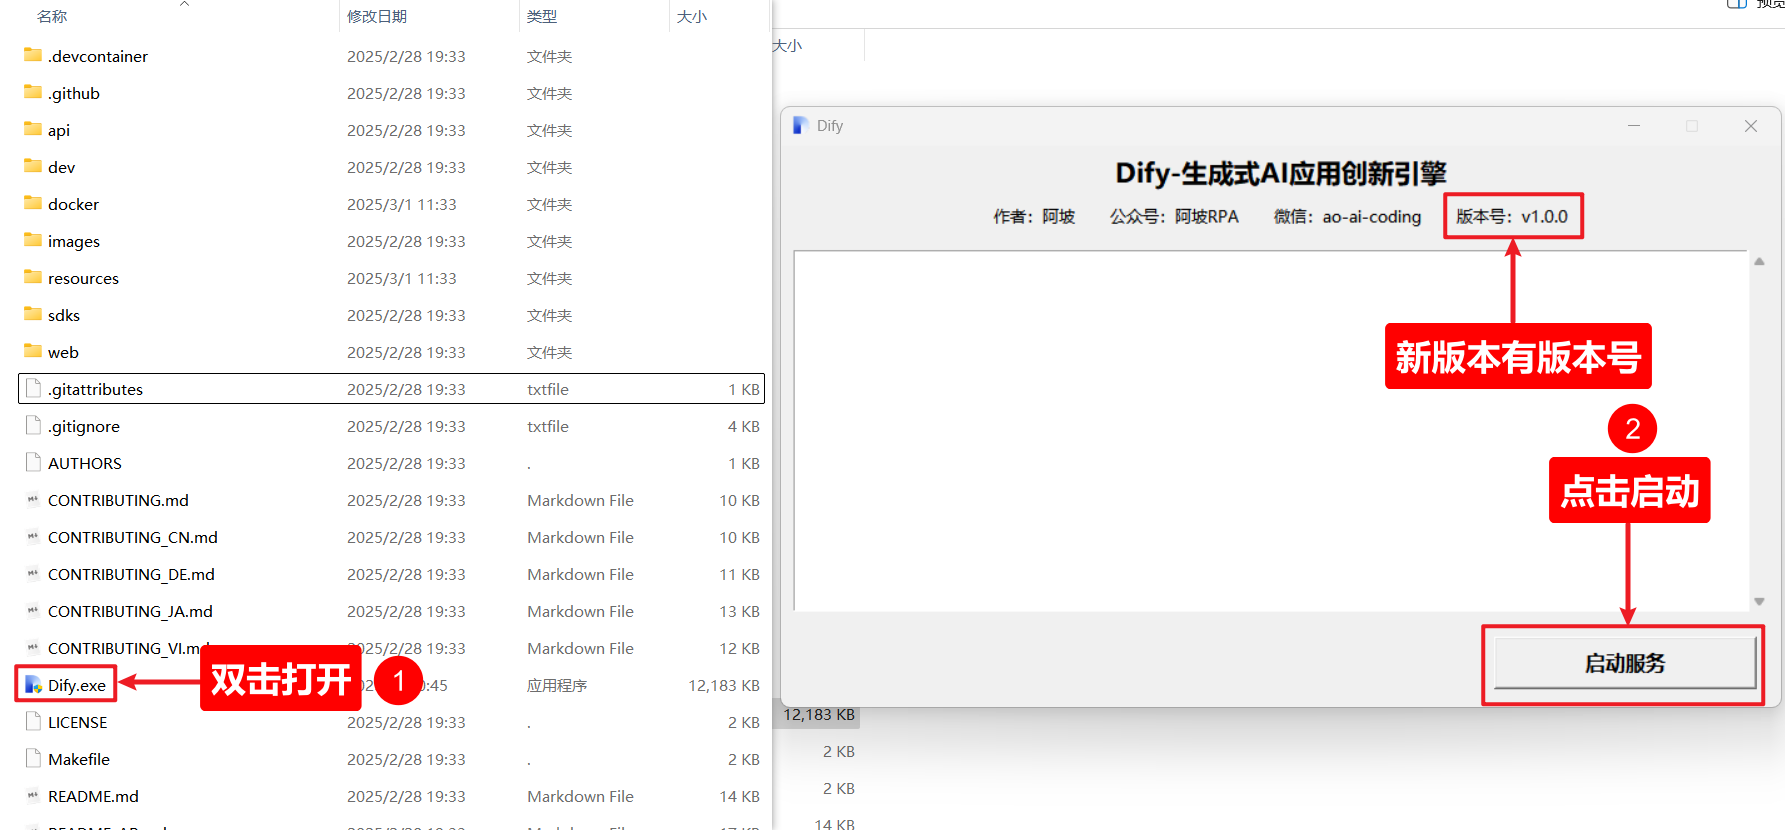Click the .gitattributes file icon
1785x830 pixels.
tap(33, 388)
